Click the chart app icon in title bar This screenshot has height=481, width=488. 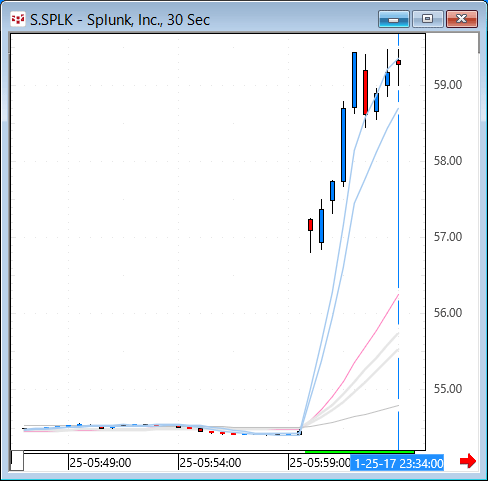point(18,20)
